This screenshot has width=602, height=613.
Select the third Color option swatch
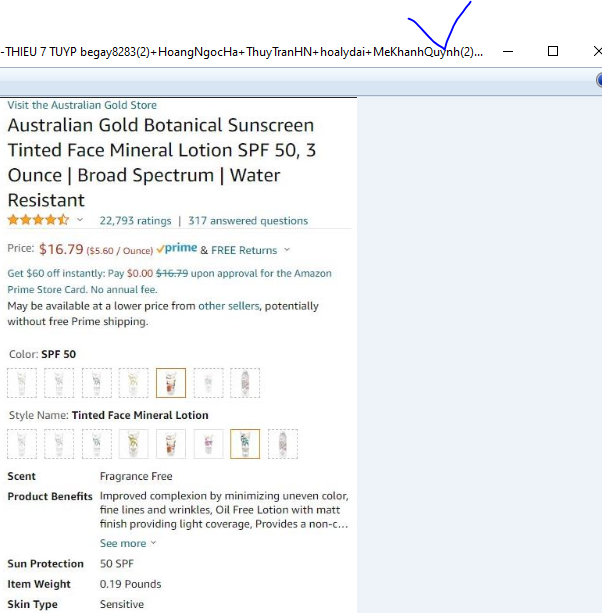coord(97,383)
